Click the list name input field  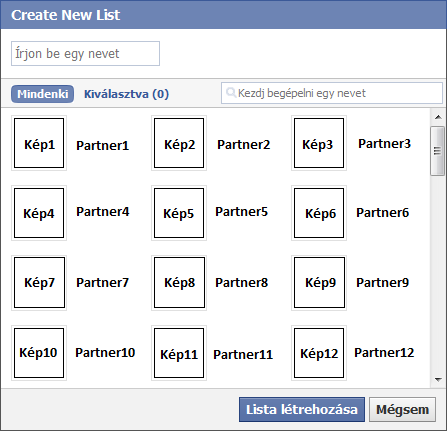[85, 53]
